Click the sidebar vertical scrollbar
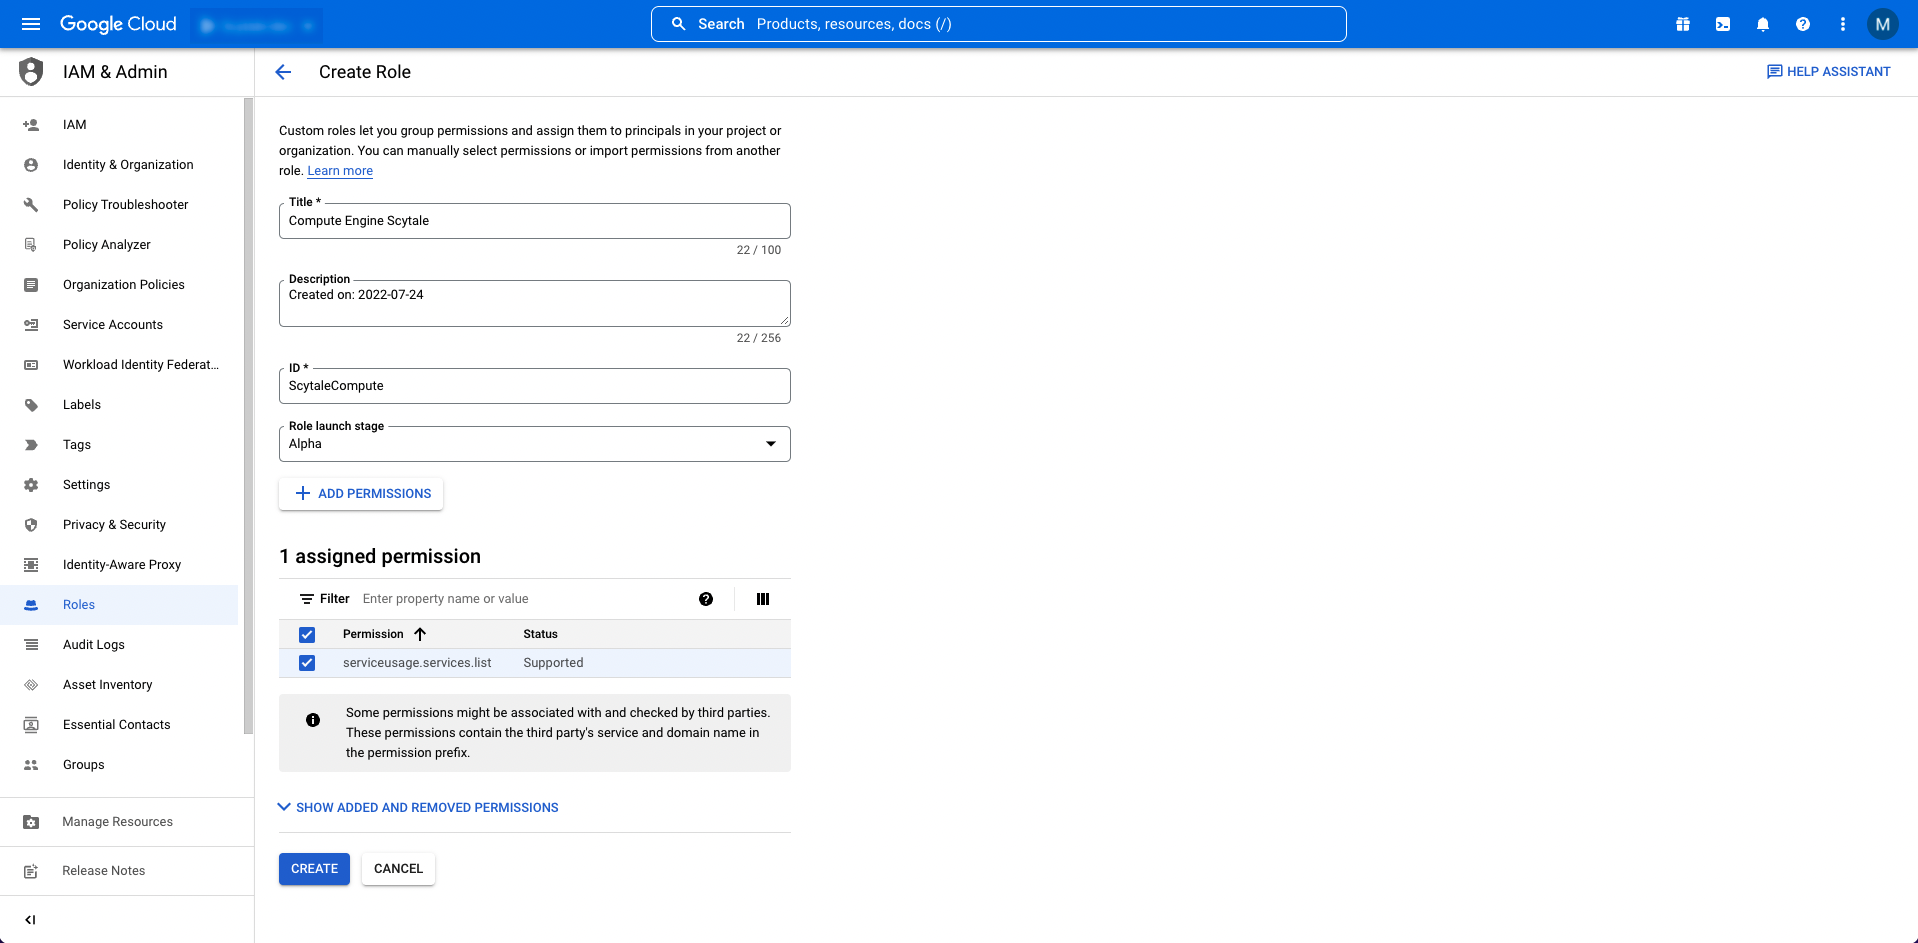 (x=248, y=415)
